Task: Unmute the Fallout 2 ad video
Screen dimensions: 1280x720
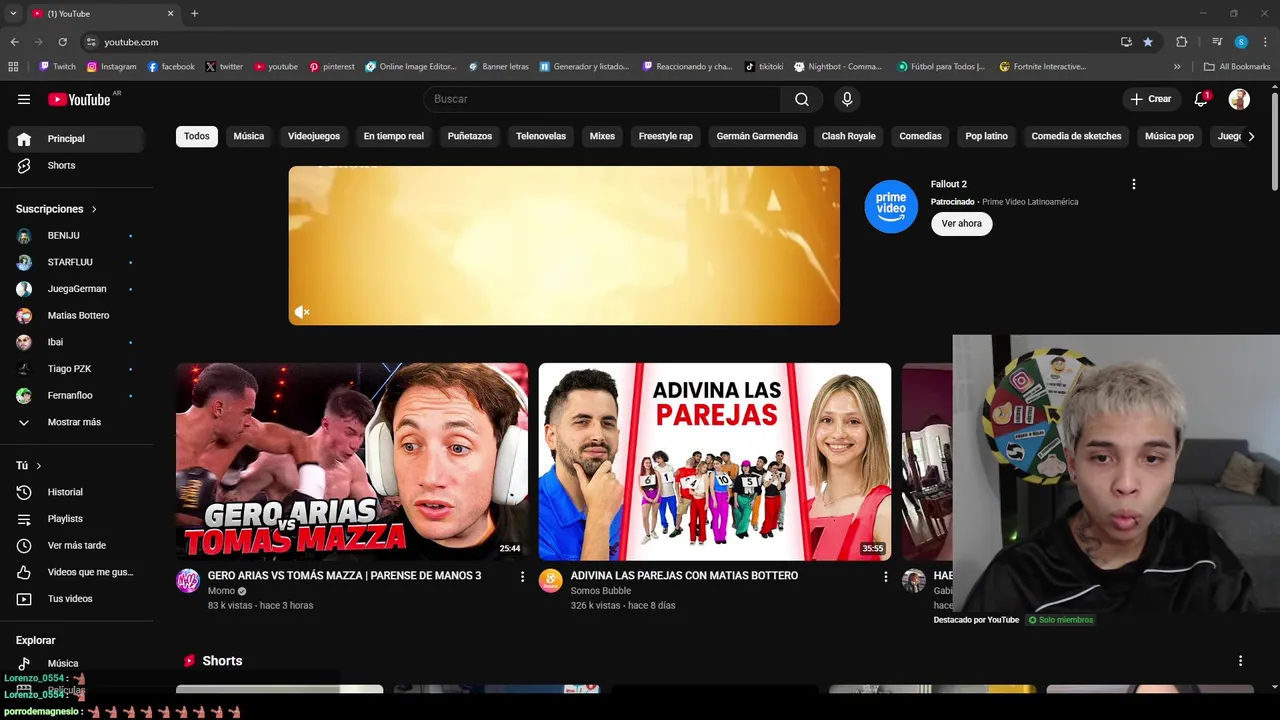Action: 301,312
